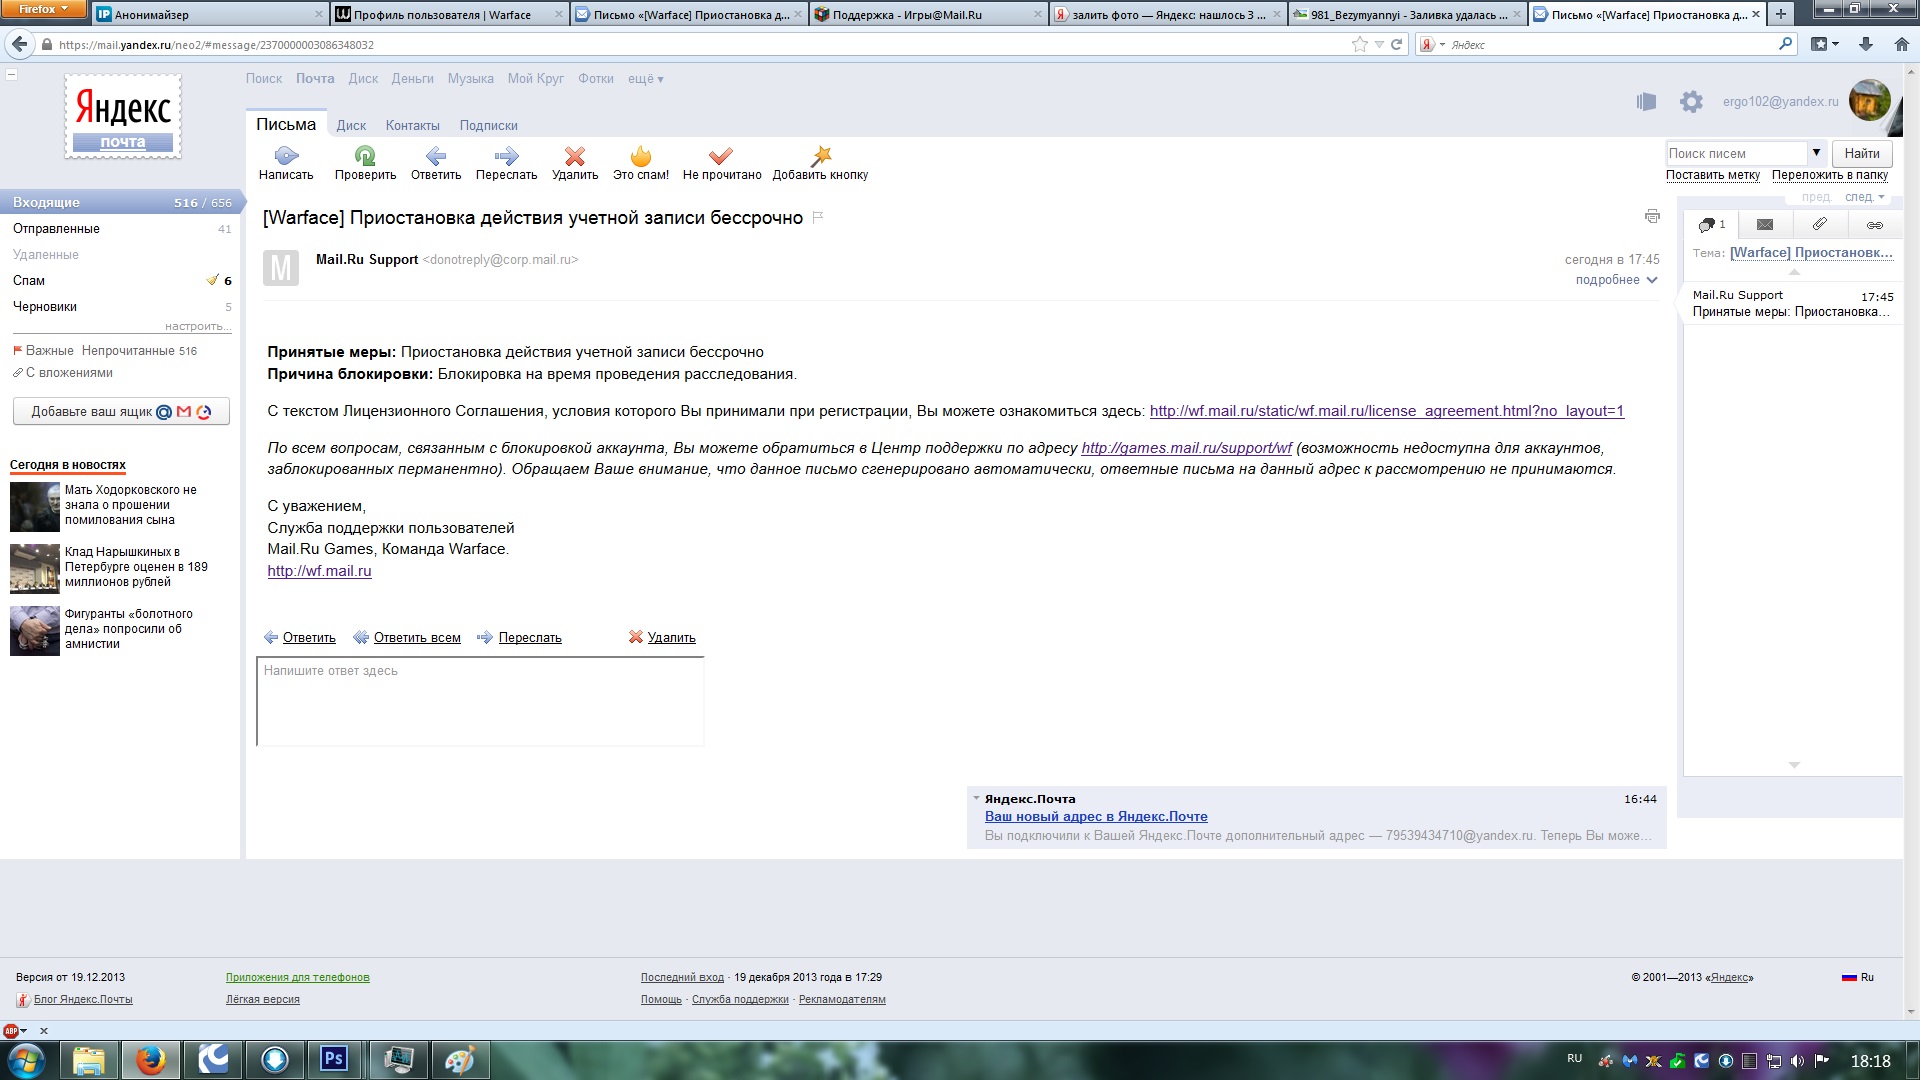Image resolution: width=1920 pixels, height=1080 pixels.
Task: Bookmark this page with the star icon
Action: tap(1359, 44)
